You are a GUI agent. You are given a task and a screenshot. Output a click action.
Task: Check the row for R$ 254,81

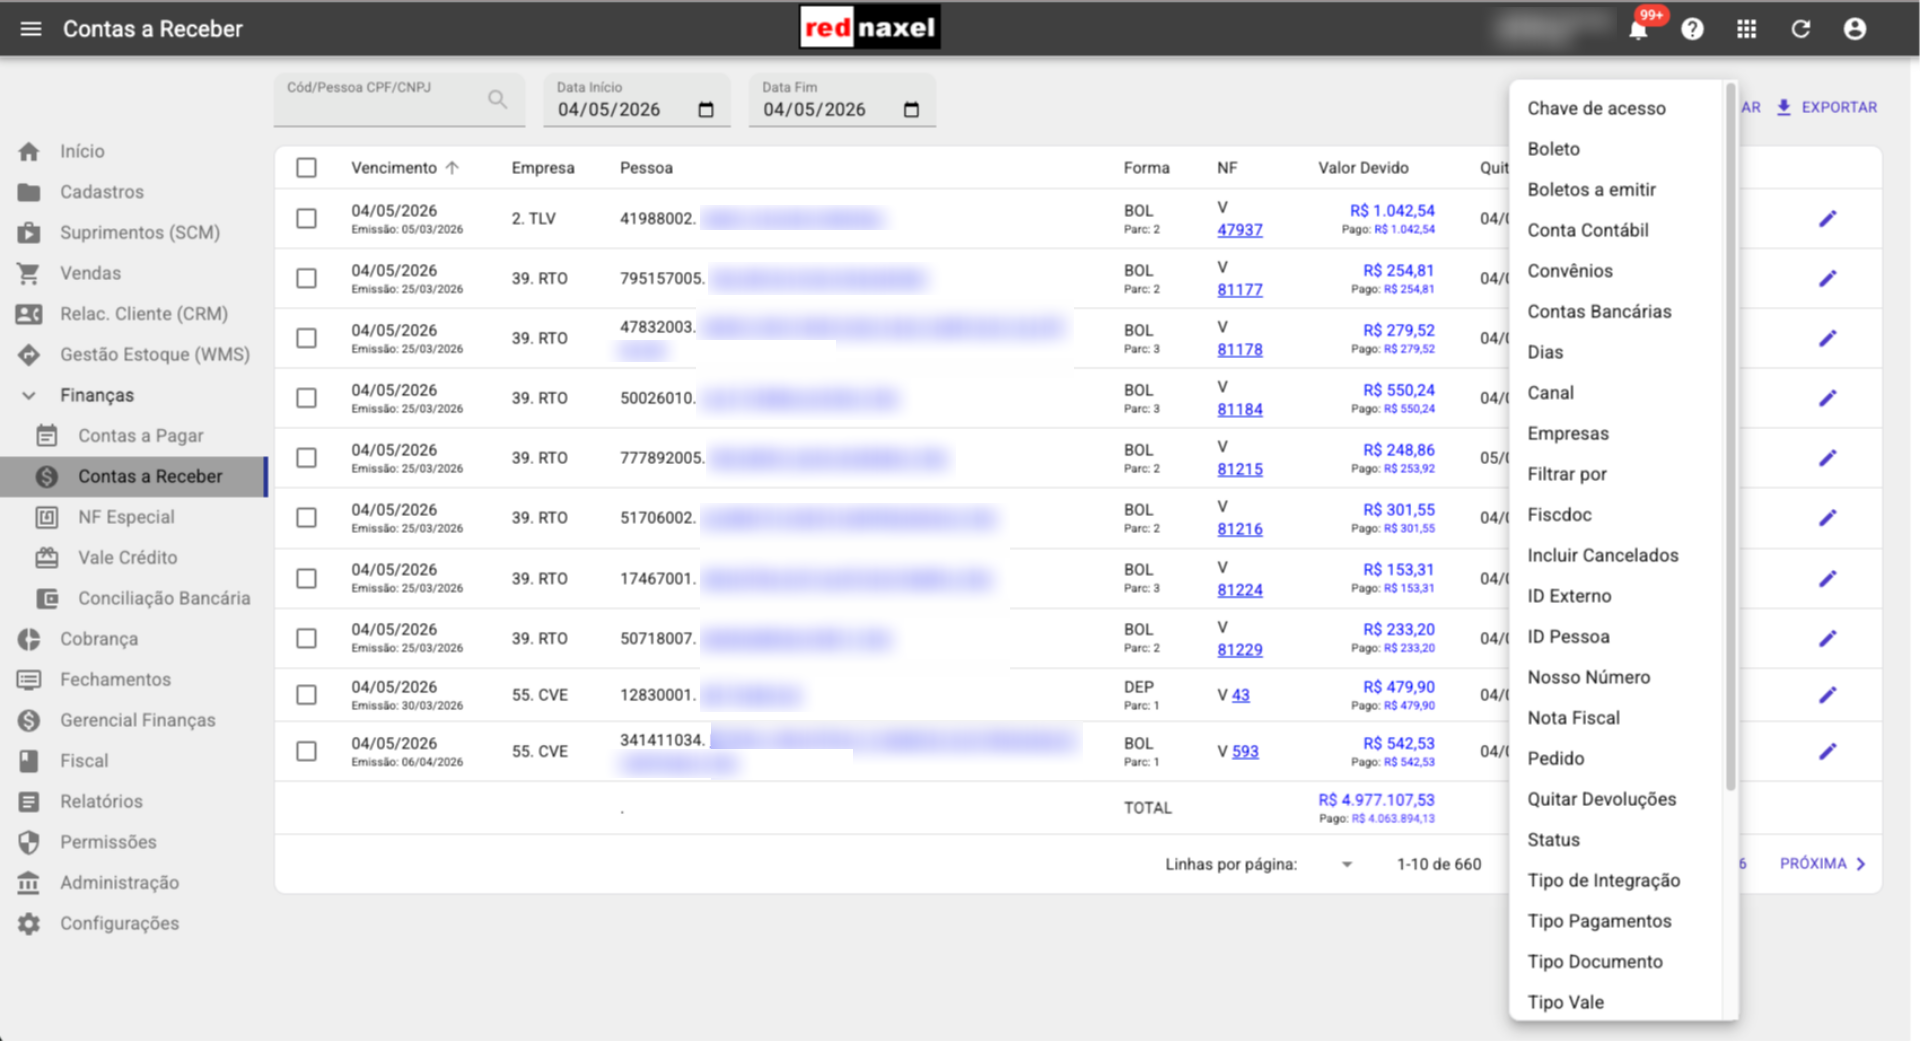coord(306,279)
